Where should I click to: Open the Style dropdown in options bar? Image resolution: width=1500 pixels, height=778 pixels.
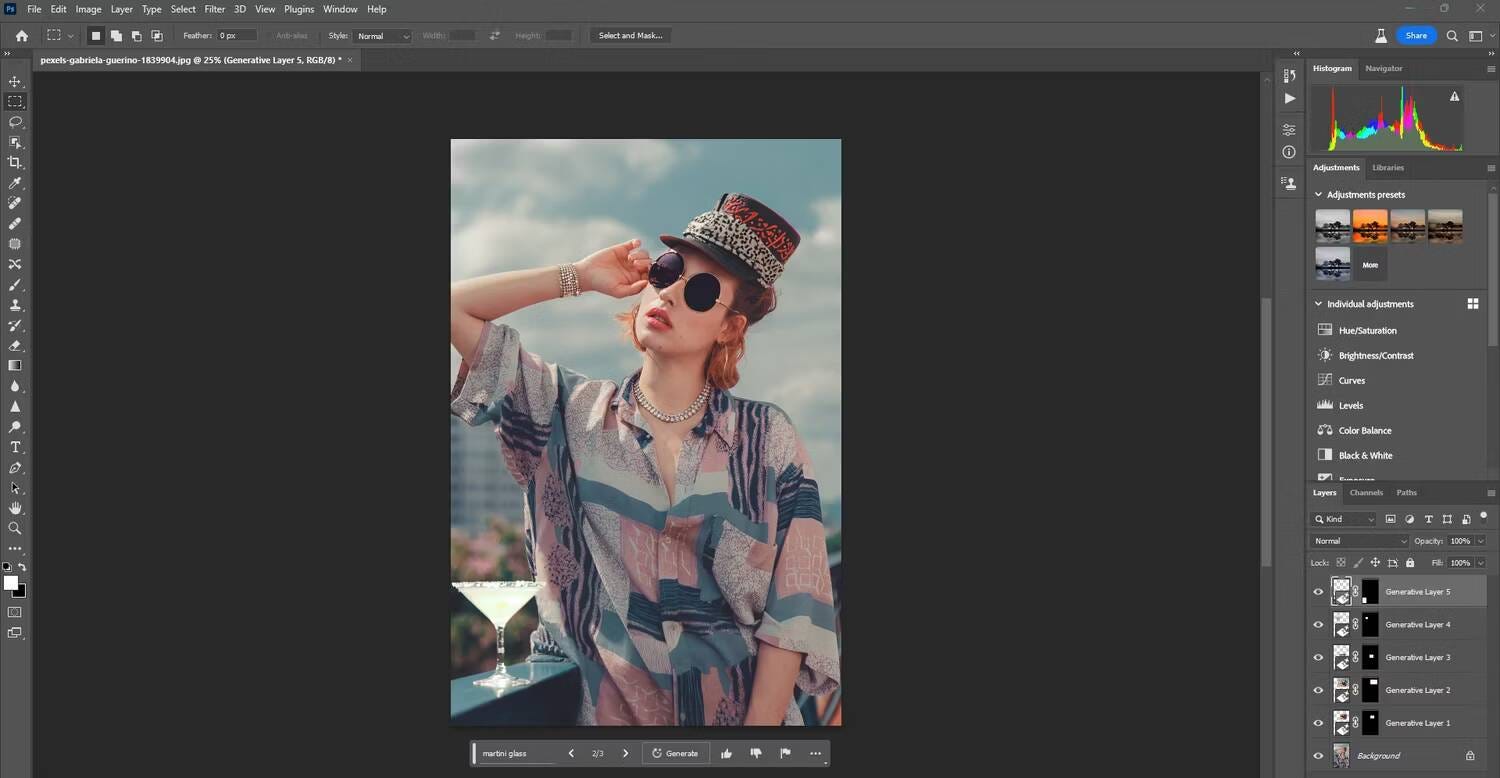383,36
